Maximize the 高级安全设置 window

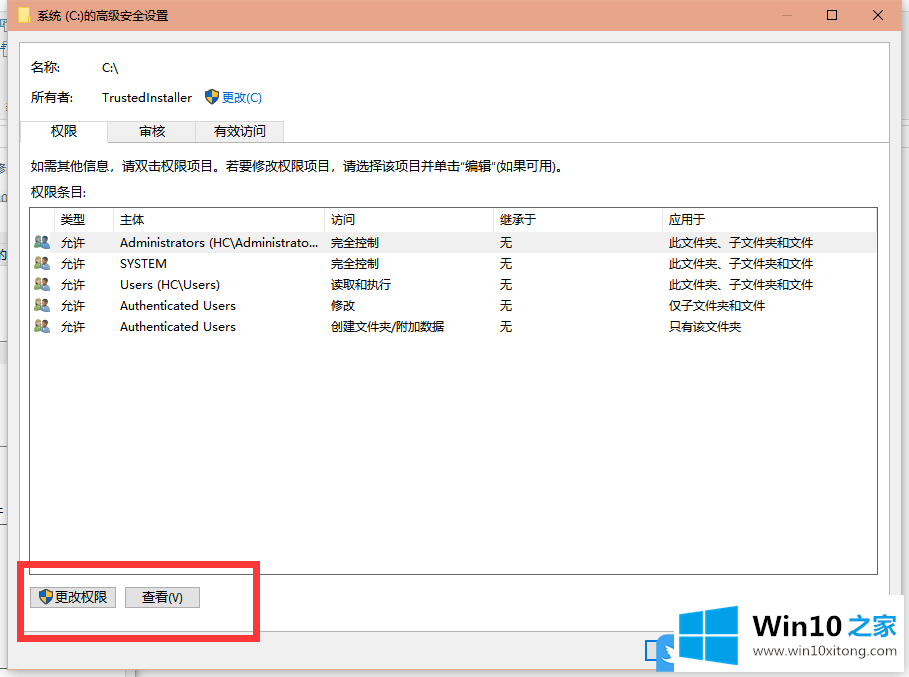tap(832, 15)
